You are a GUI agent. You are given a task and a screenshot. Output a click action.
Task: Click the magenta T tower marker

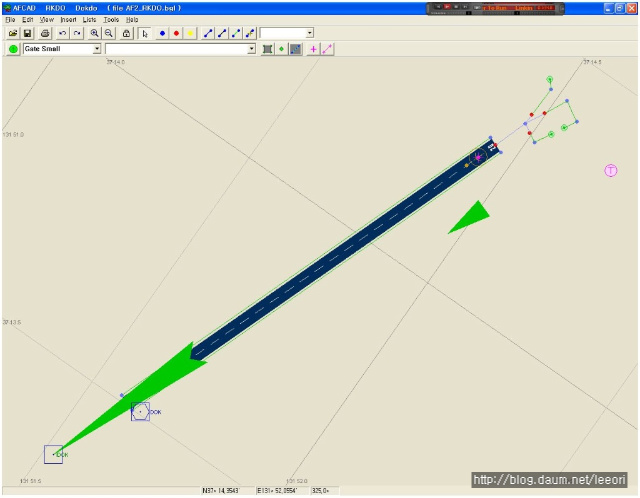coord(611,171)
